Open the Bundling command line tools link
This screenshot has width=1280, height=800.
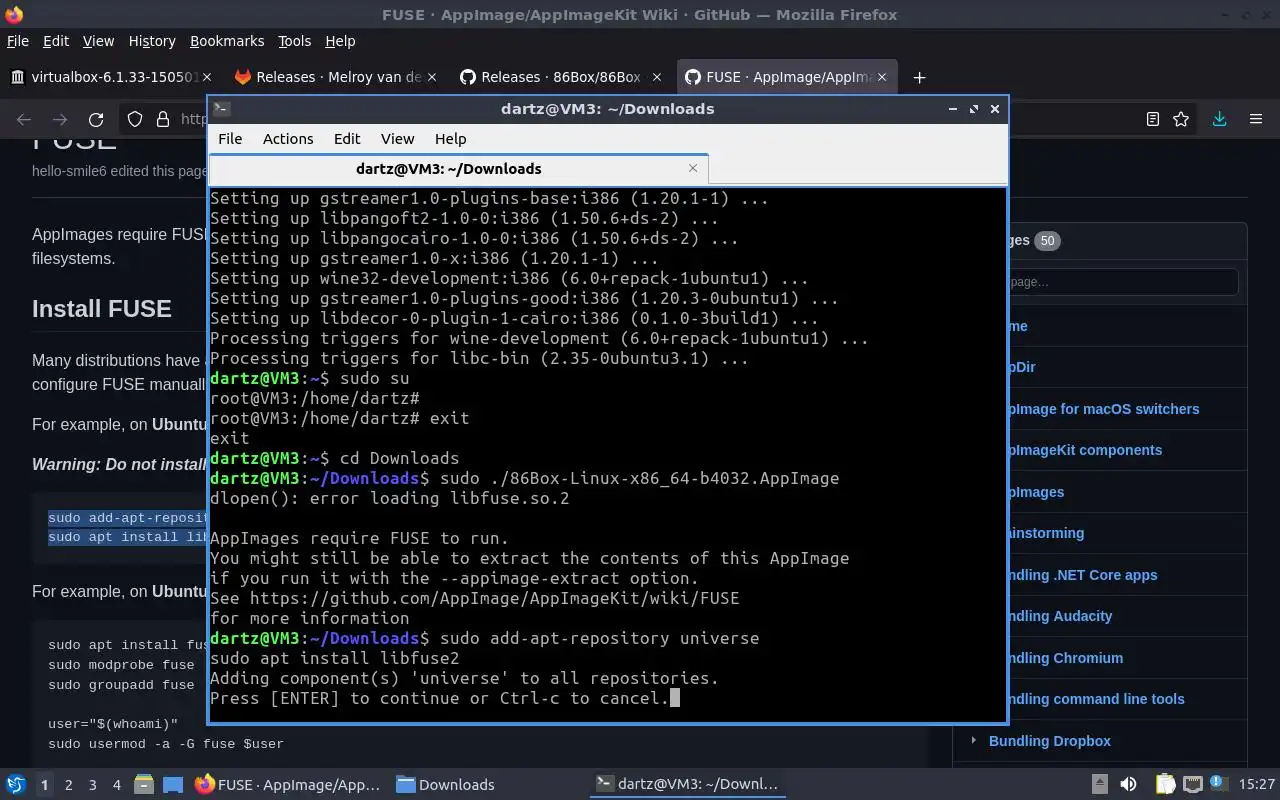coord(1096,699)
